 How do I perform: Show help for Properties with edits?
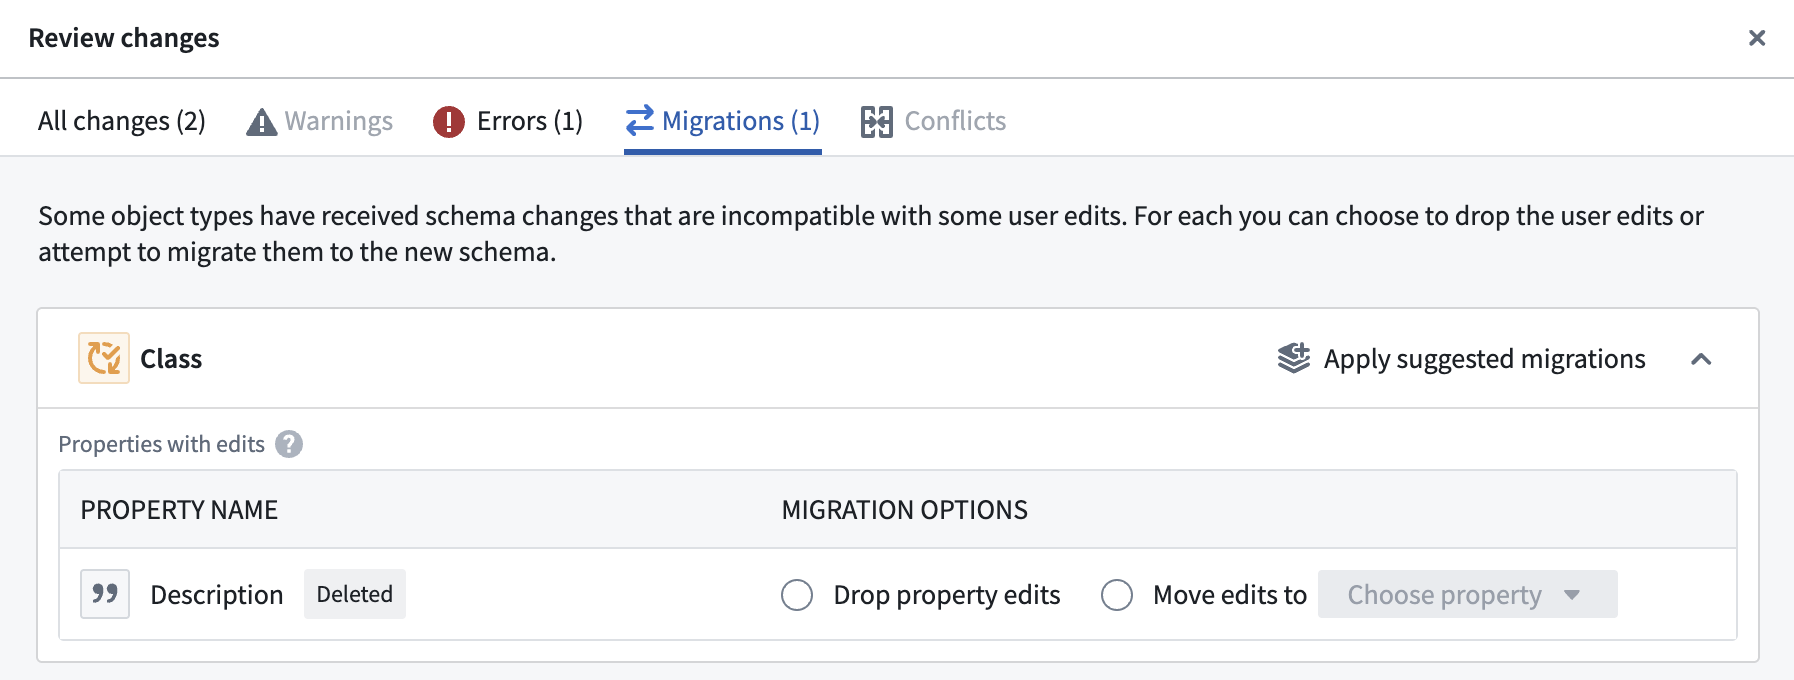tap(289, 444)
